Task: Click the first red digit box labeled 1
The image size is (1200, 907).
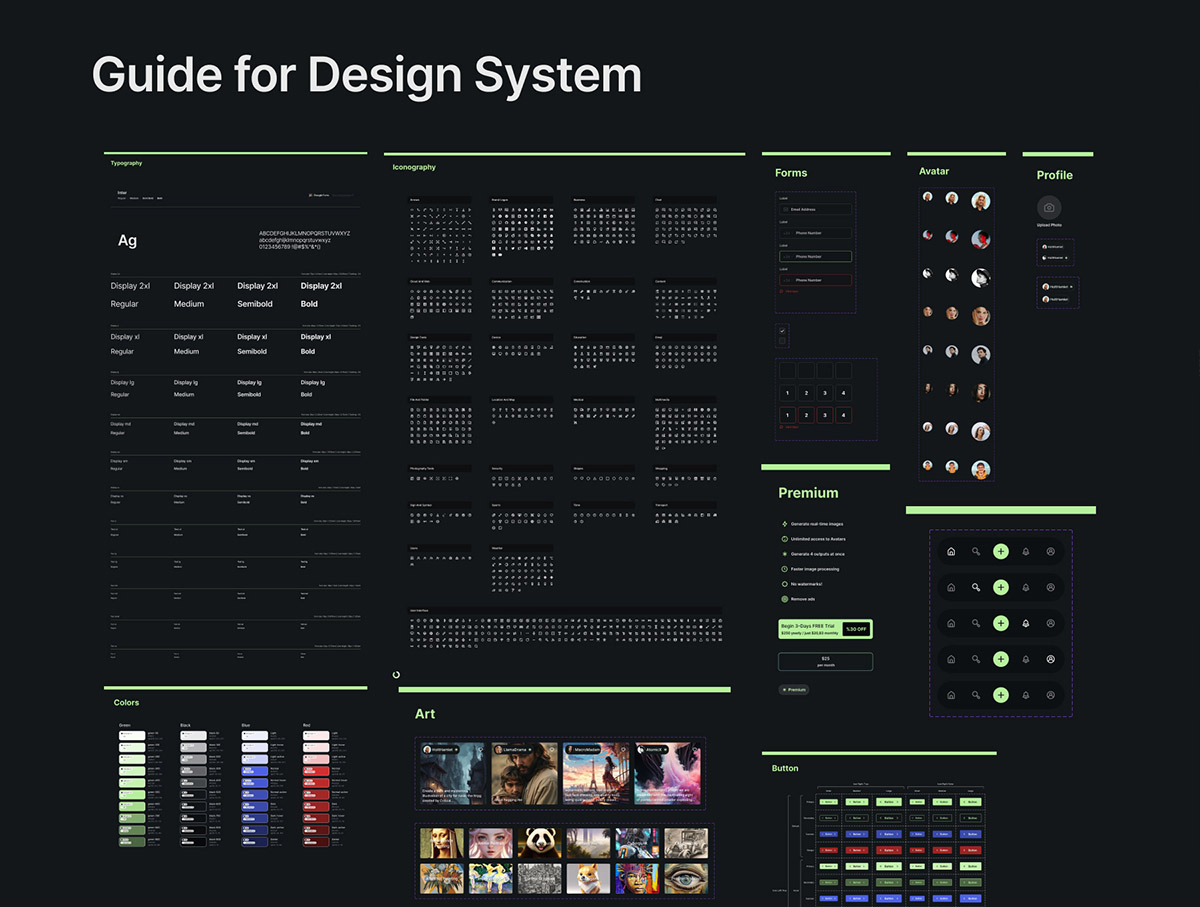Action: click(x=787, y=415)
